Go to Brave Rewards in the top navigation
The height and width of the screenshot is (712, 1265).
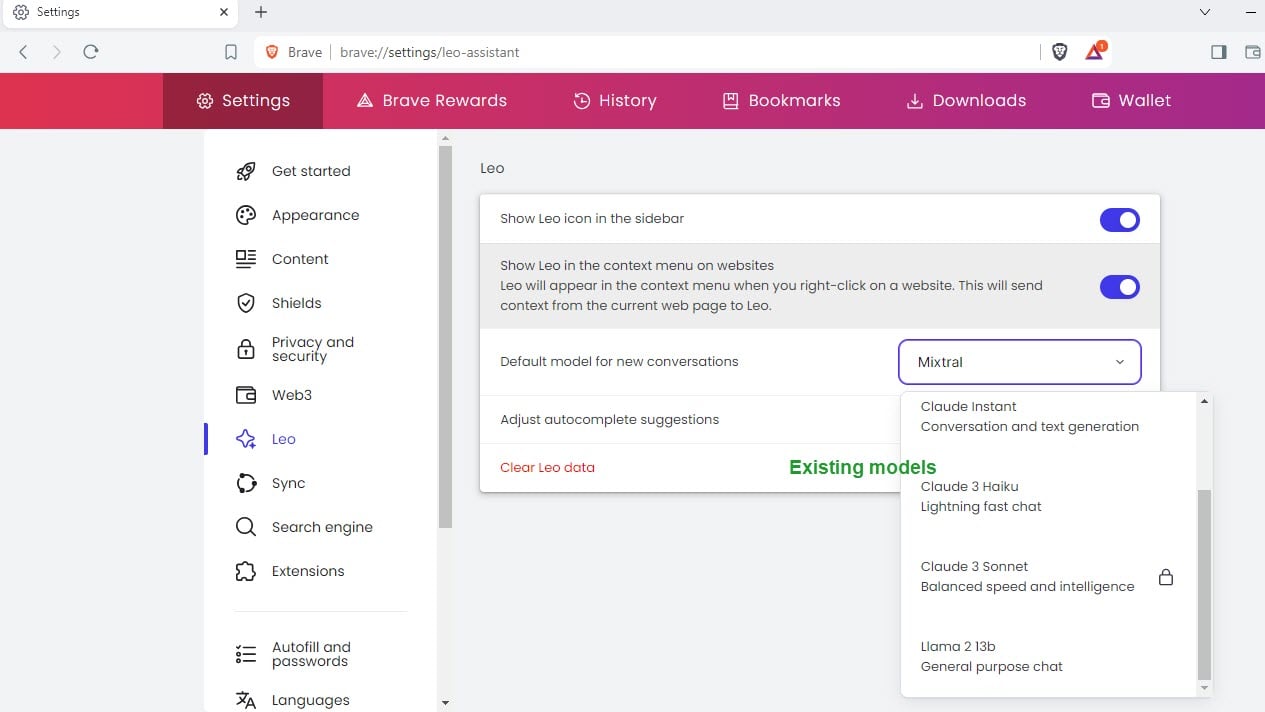click(x=432, y=101)
